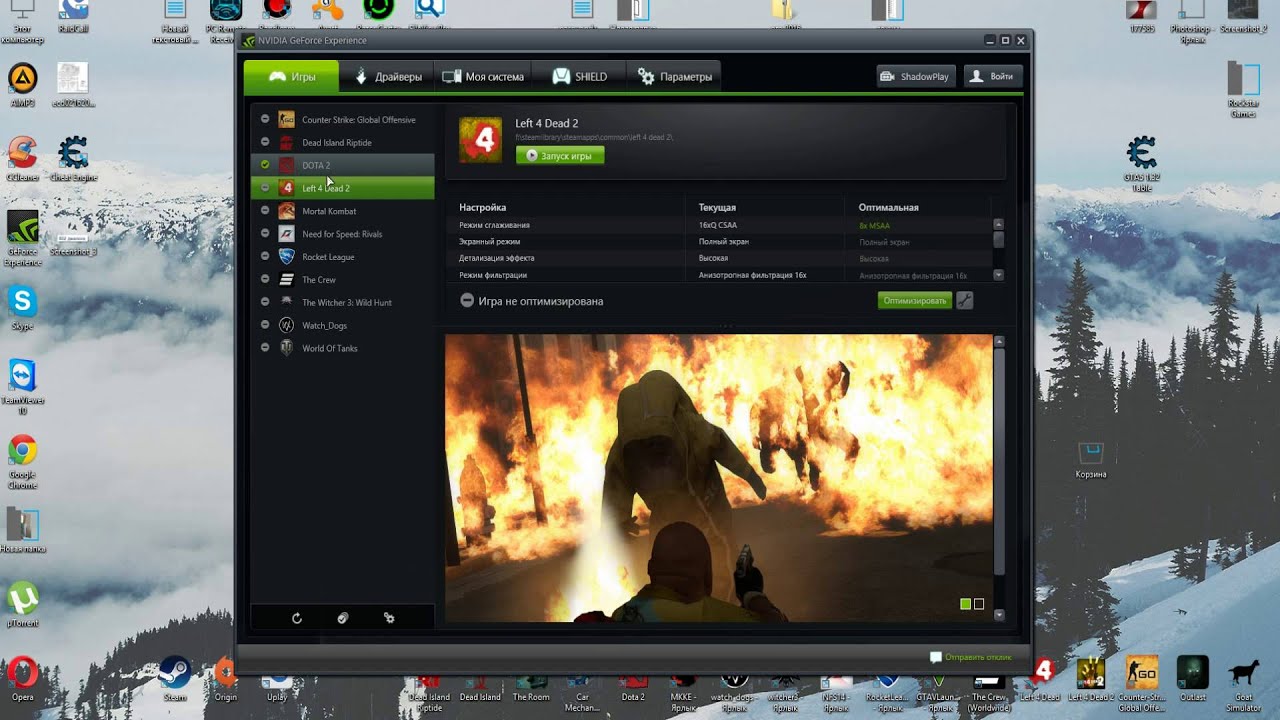Click the Counter Strike: Global Offensive game icon
This screenshot has width=1280, height=720.
click(x=286, y=120)
